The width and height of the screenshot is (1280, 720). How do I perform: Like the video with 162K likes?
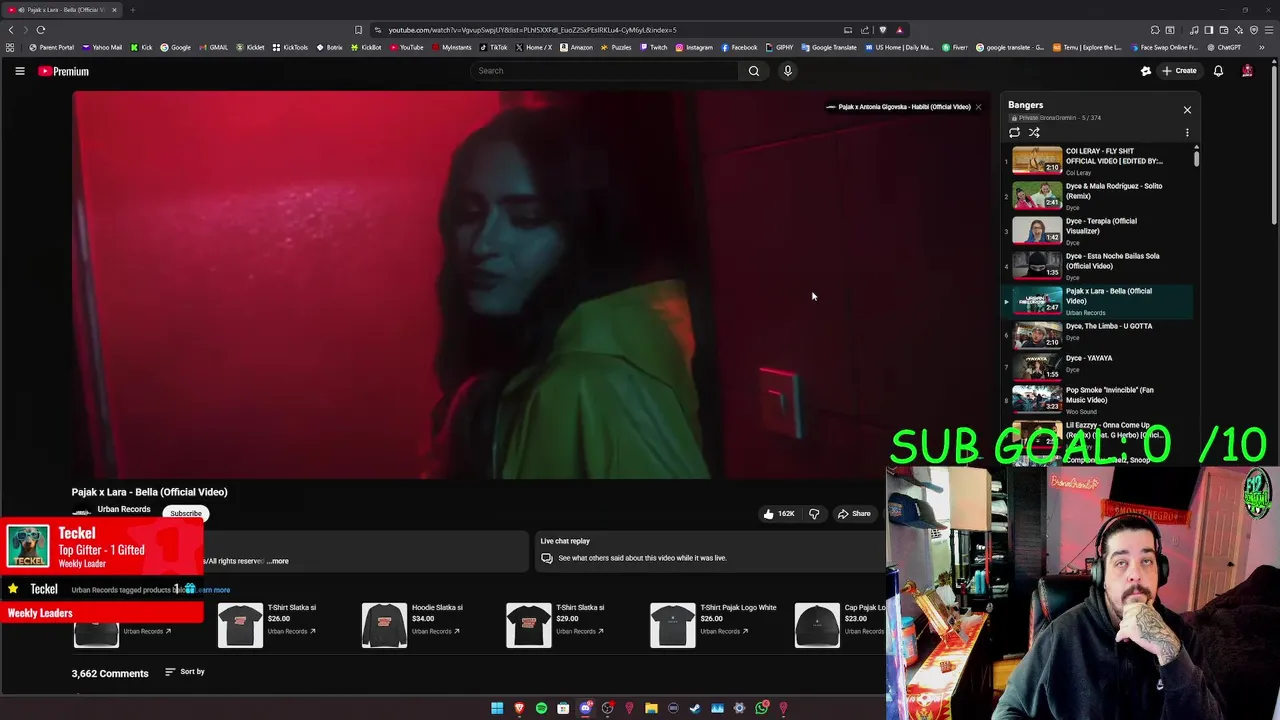tap(779, 514)
